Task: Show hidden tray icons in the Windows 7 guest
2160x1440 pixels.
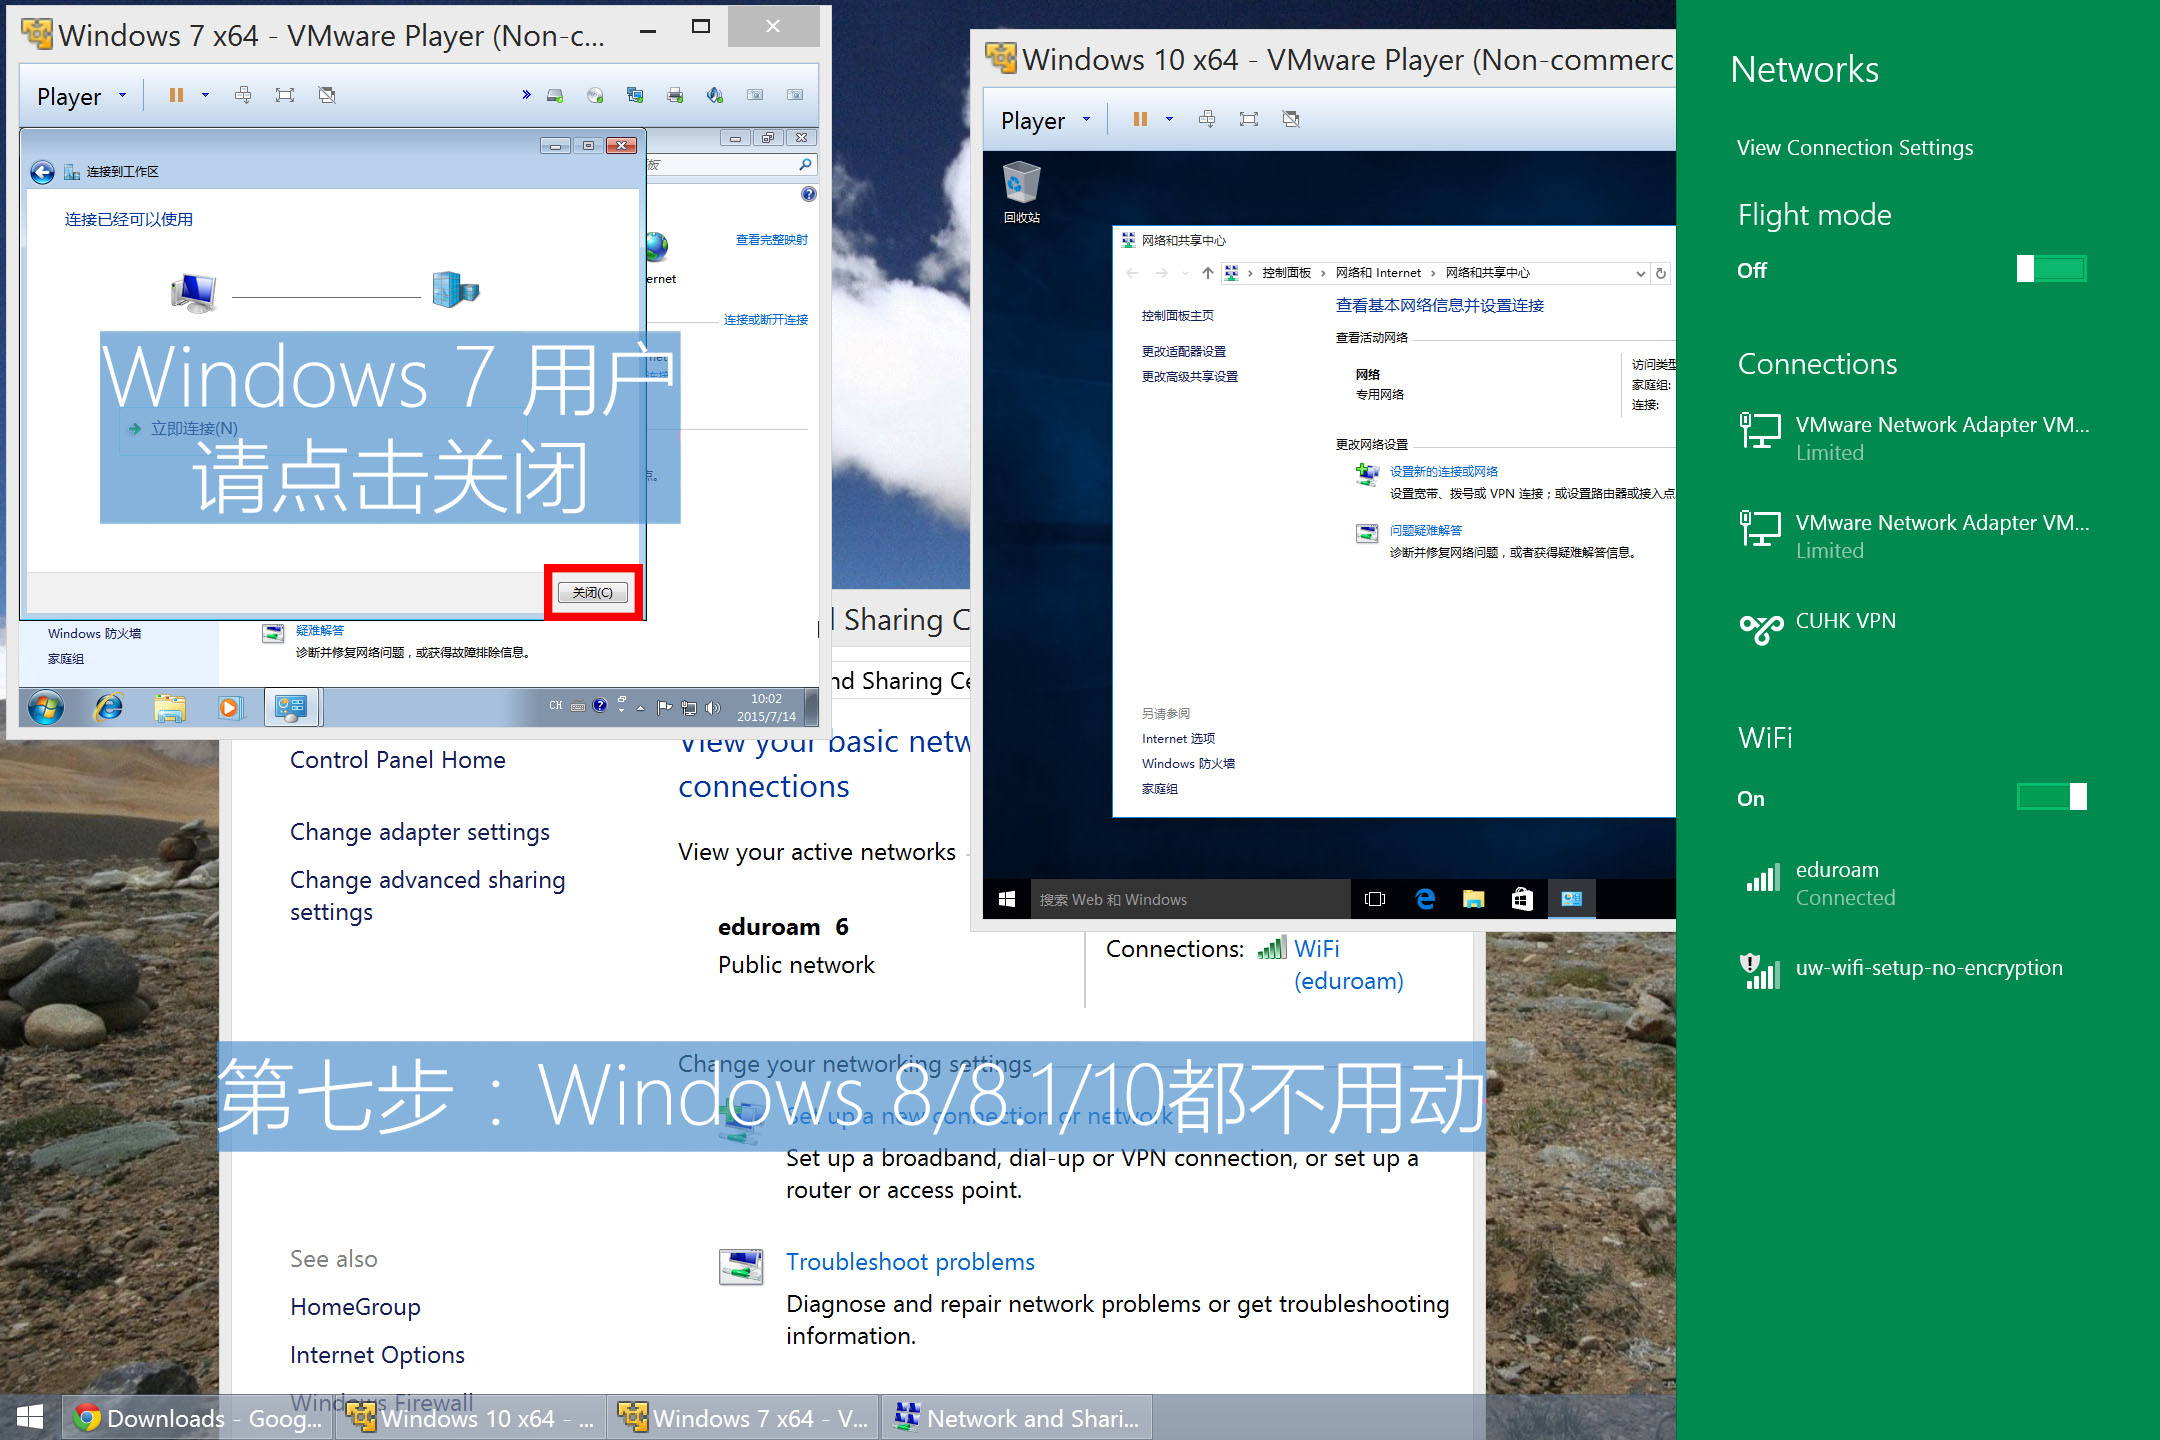Action: tap(640, 708)
